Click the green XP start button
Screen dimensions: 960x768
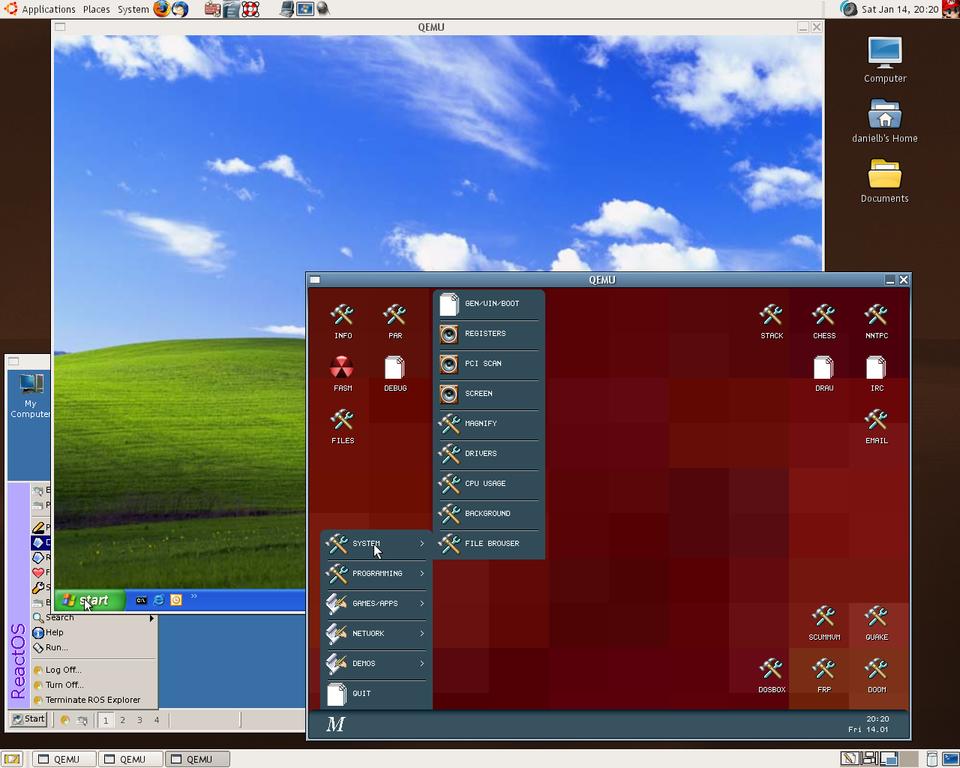click(x=87, y=600)
